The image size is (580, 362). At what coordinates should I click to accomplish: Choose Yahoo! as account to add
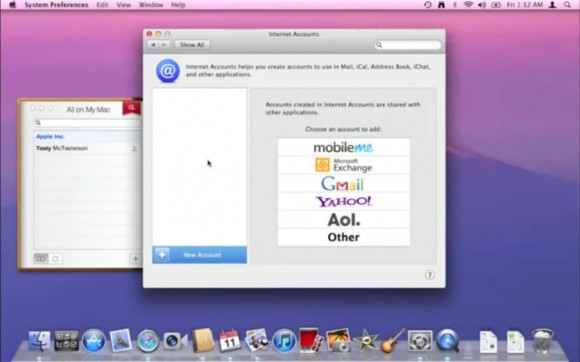[x=344, y=202]
